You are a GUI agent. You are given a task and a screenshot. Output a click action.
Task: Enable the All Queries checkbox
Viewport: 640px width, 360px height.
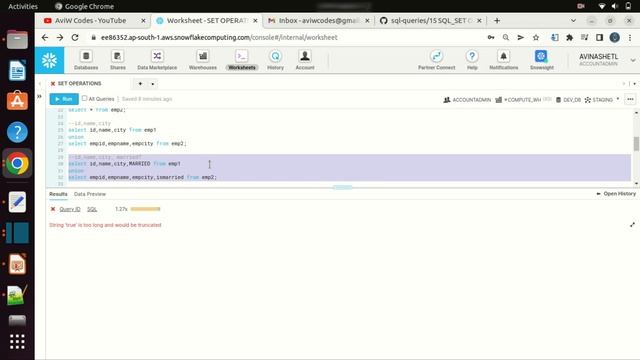84,98
